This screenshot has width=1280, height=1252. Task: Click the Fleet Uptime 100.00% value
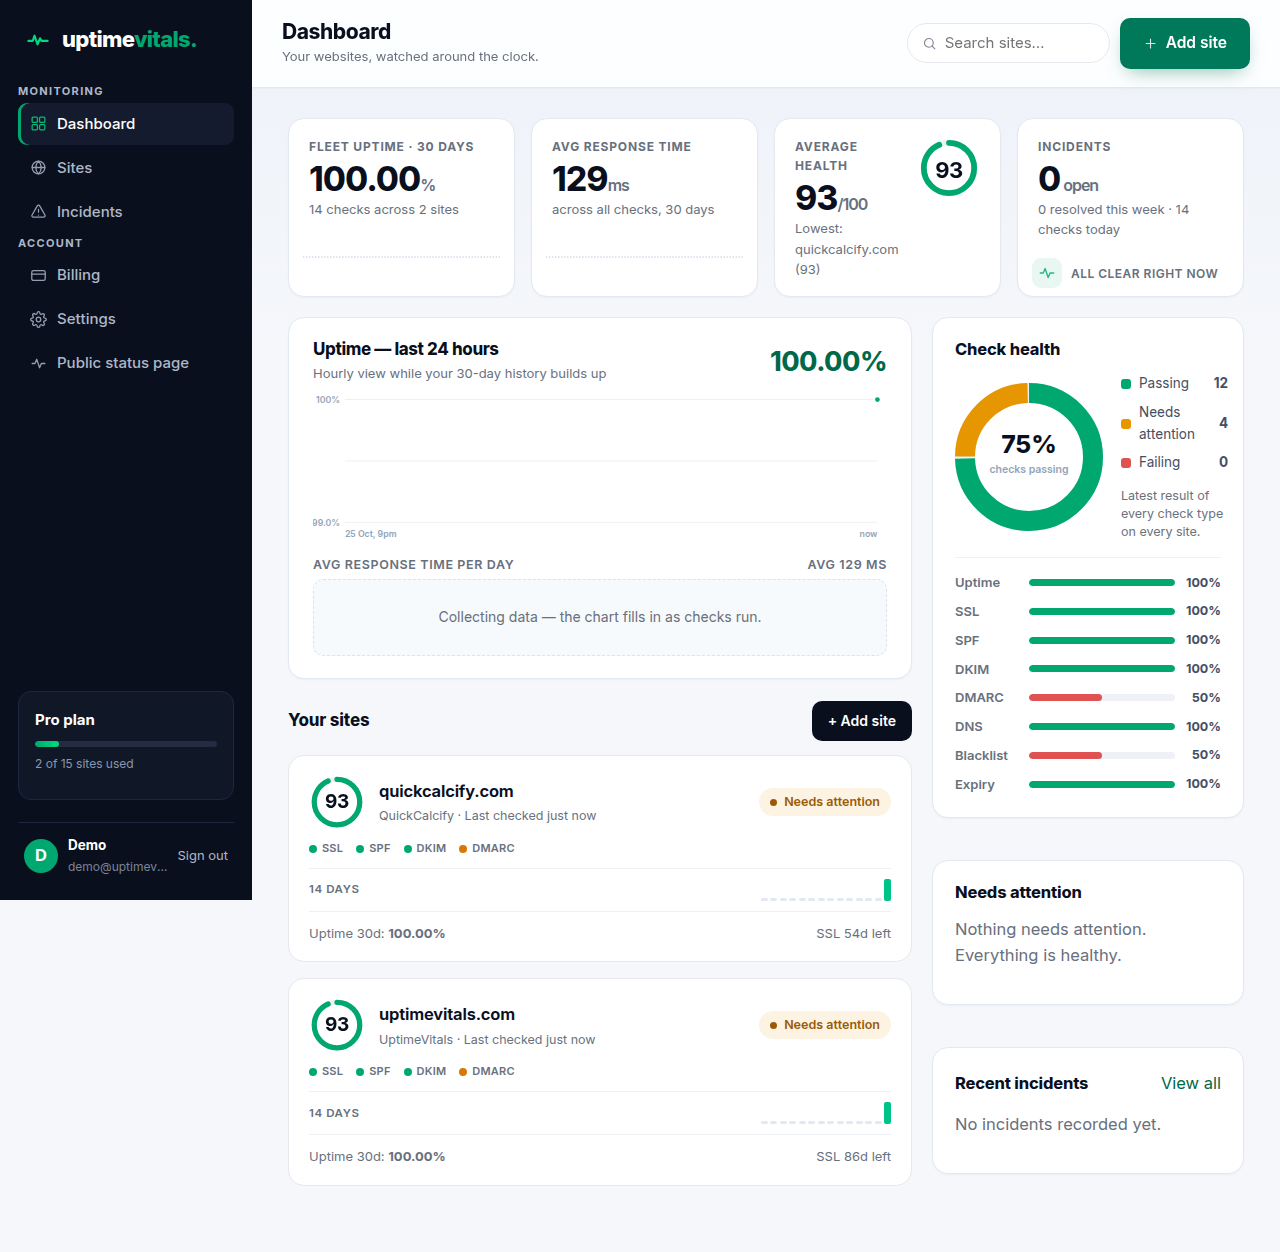tap(372, 179)
